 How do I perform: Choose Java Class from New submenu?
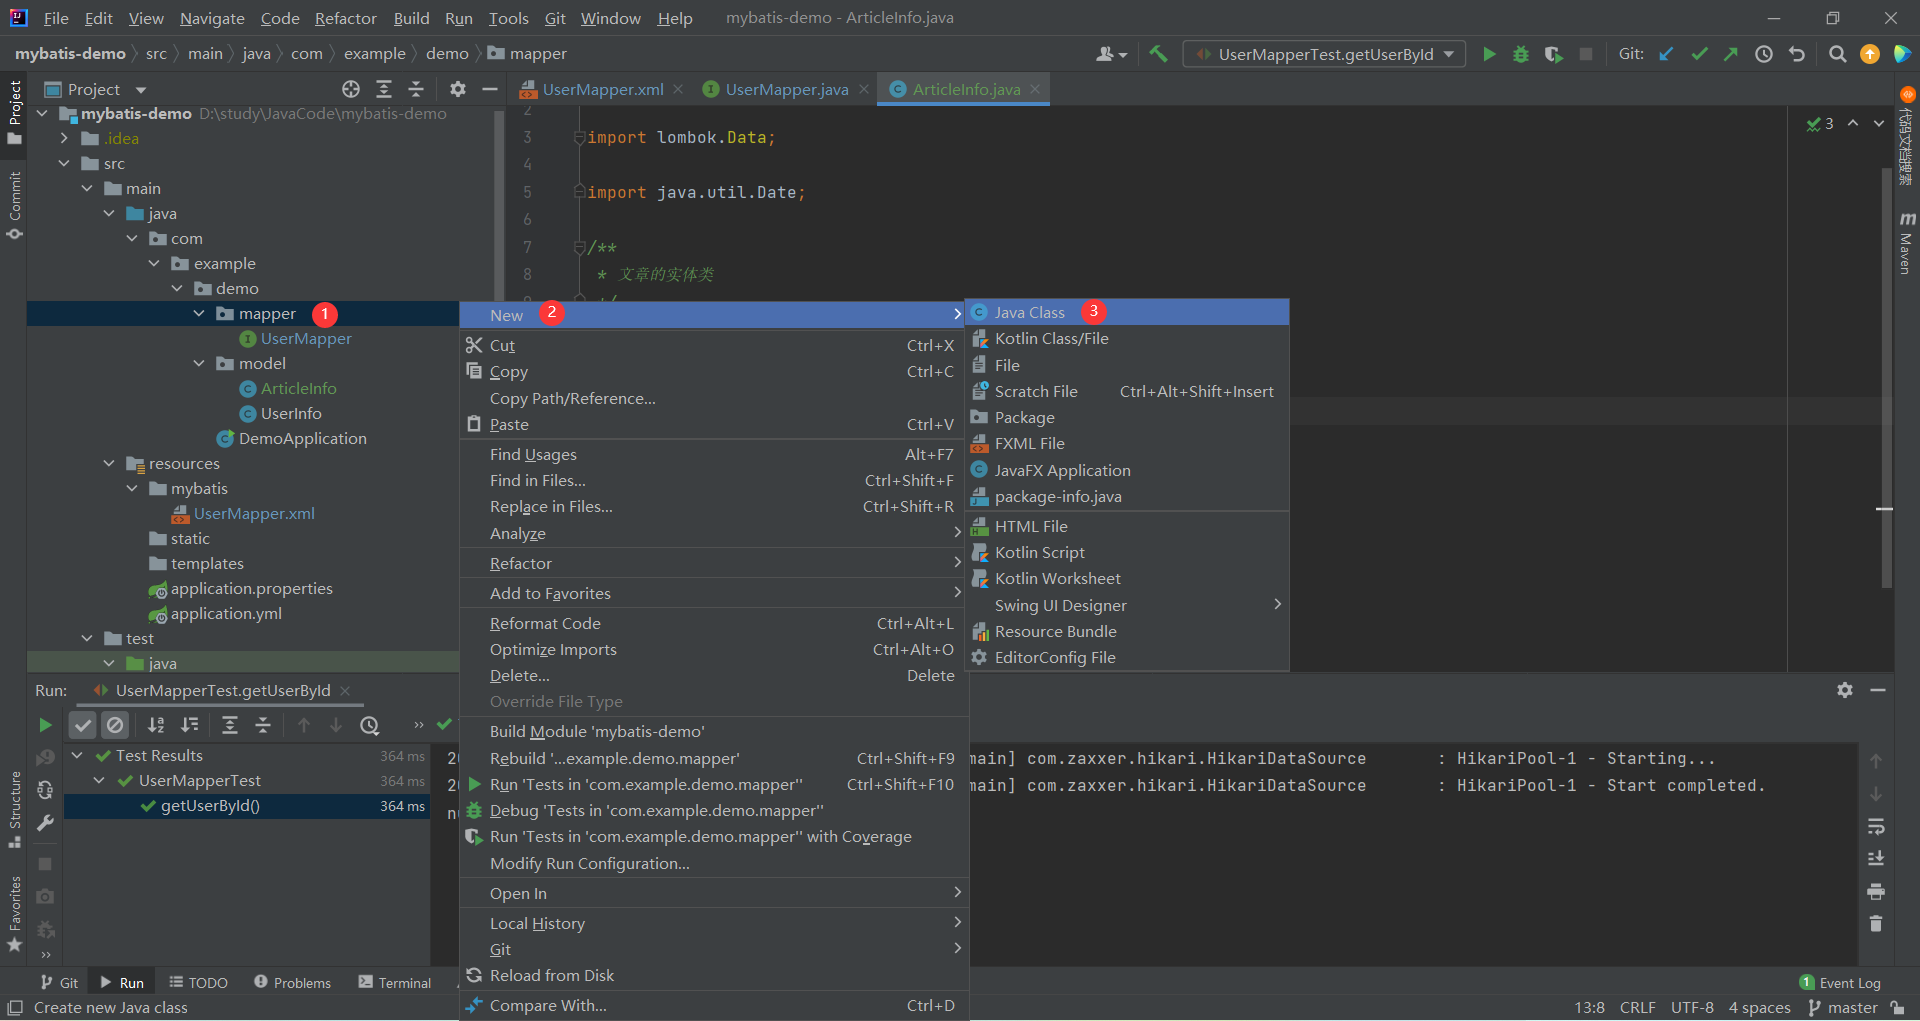tap(1127, 312)
